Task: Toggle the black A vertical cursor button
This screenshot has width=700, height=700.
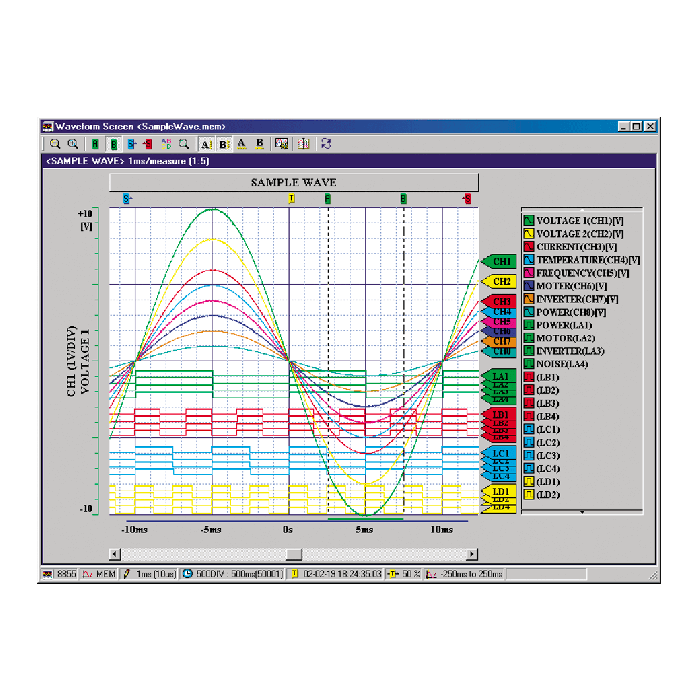Action: point(206,144)
